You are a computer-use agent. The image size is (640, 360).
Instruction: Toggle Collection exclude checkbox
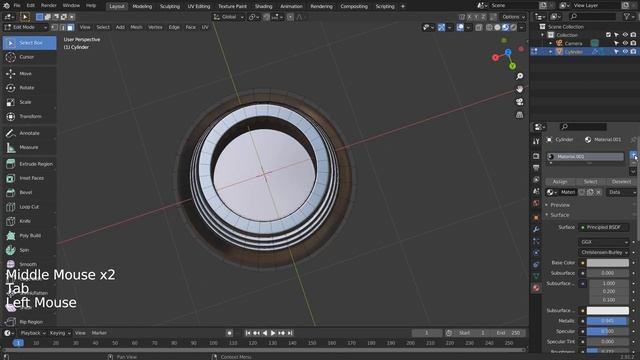tap(608, 35)
